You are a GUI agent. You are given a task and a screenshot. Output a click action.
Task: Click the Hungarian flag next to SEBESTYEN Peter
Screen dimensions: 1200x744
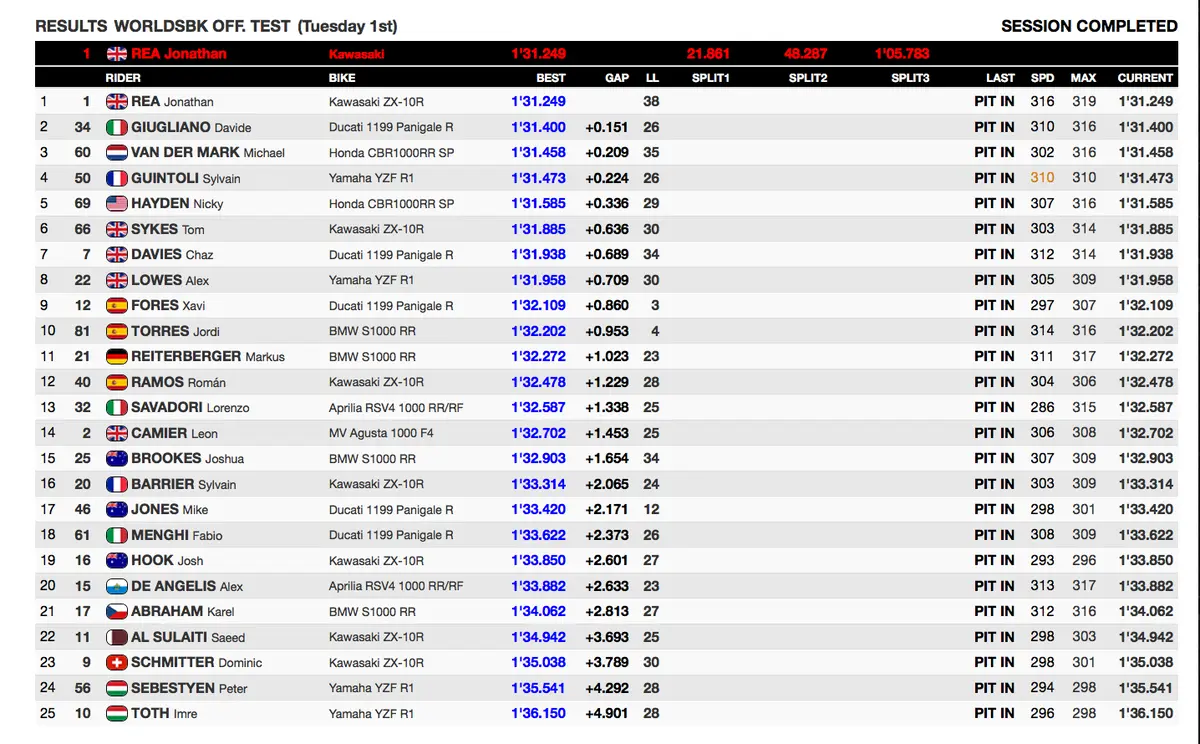pyautogui.click(x=117, y=688)
